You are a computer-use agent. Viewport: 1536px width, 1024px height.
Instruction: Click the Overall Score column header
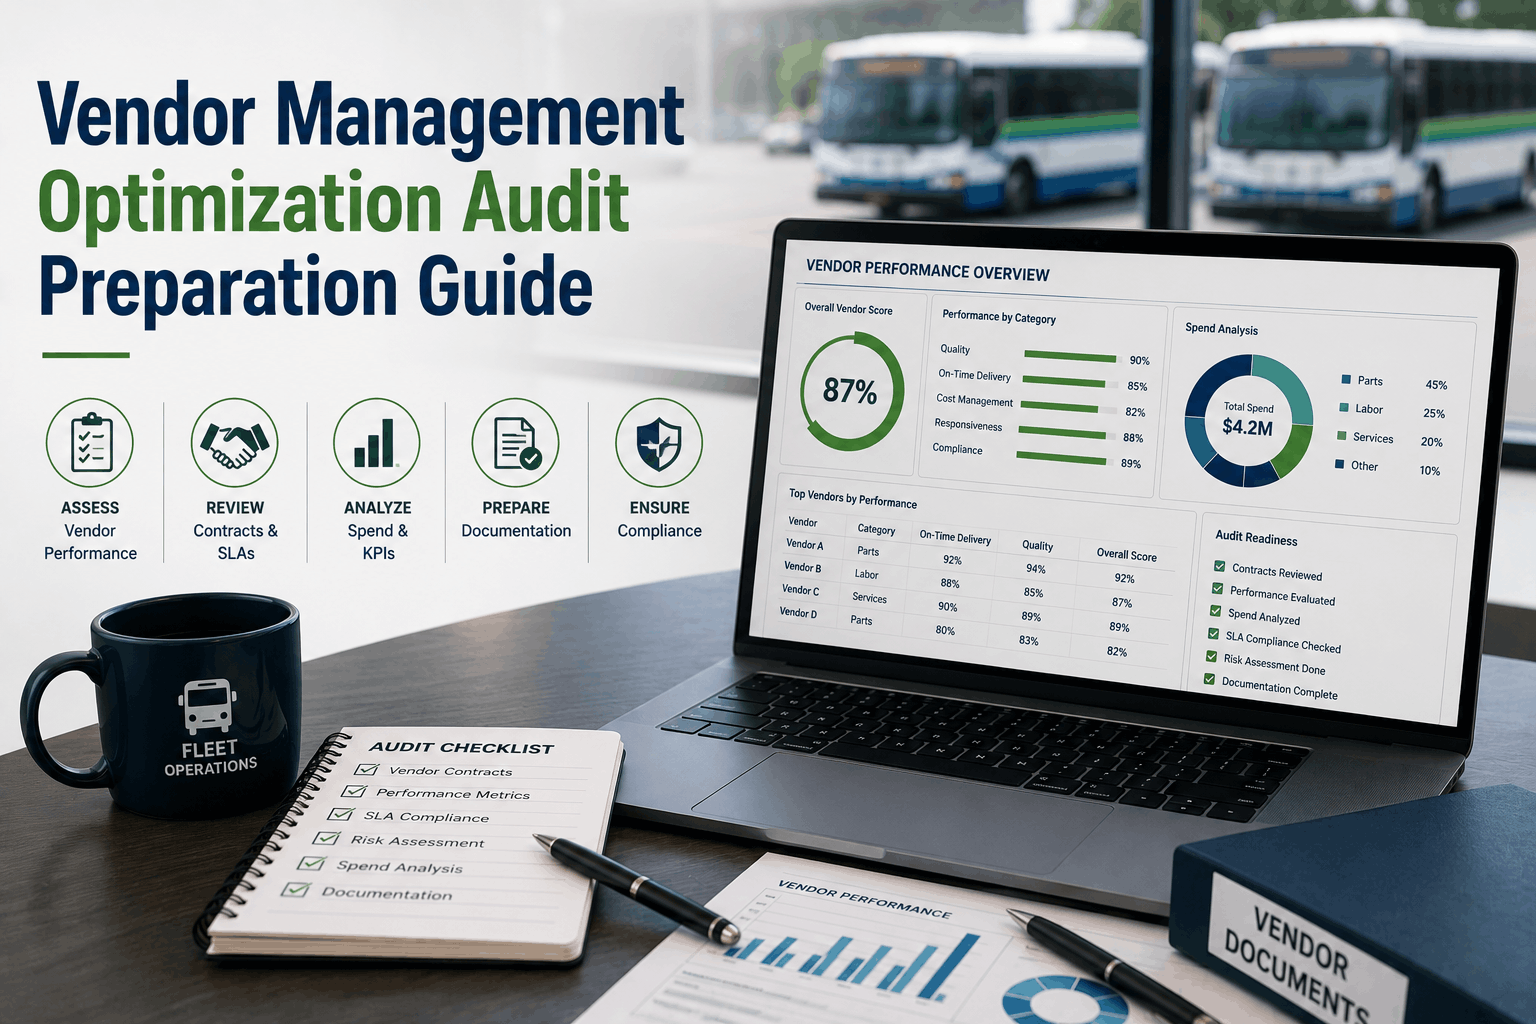point(1126,554)
